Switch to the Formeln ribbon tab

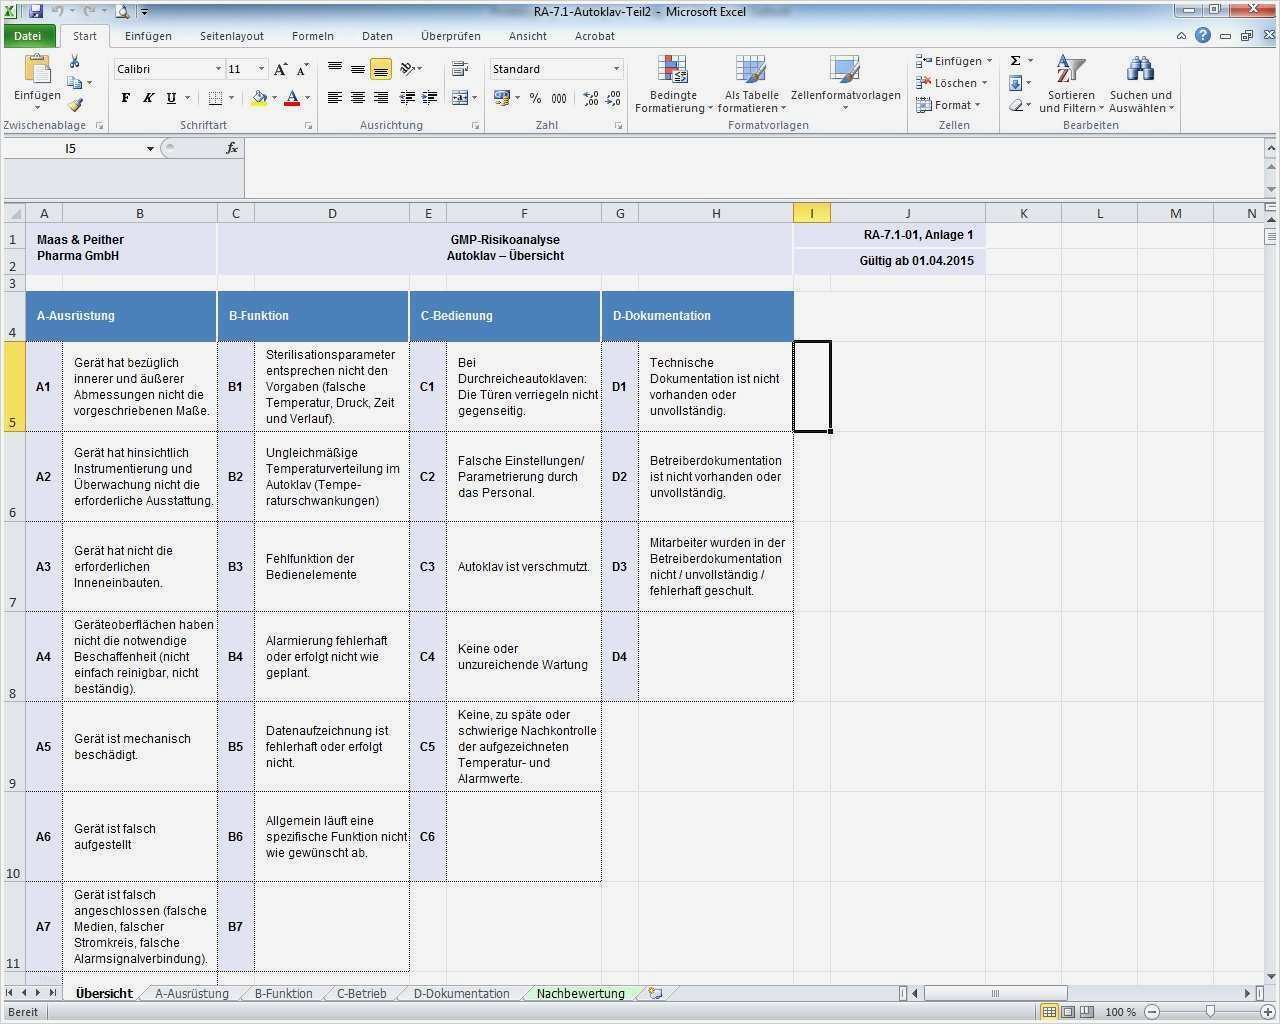coord(313,36)
